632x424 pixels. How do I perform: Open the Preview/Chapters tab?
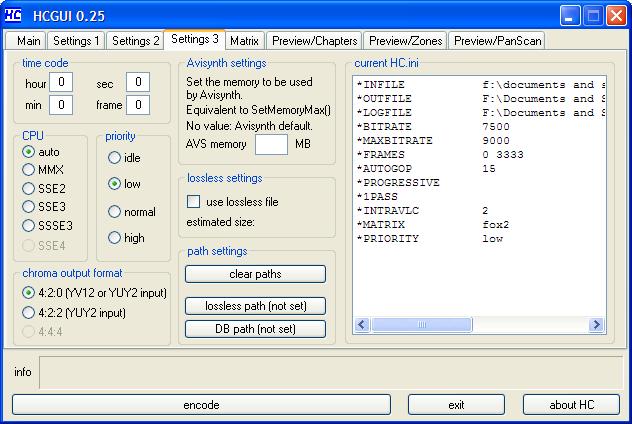coord(314,41)
